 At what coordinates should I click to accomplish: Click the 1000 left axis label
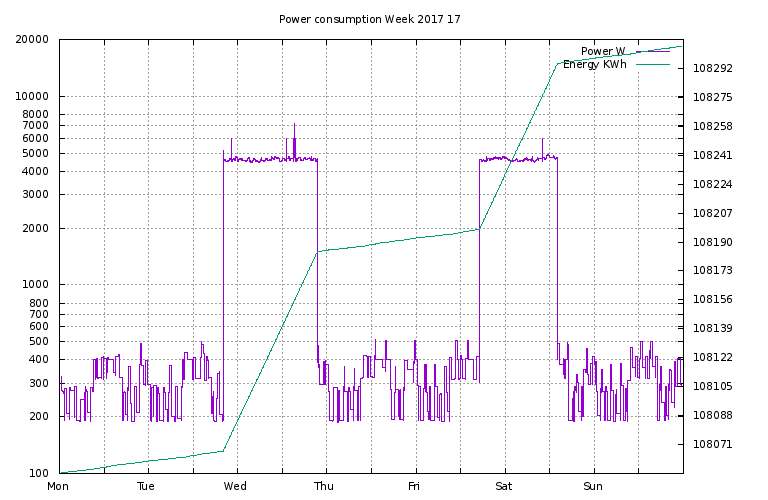[x=36, y=285]
